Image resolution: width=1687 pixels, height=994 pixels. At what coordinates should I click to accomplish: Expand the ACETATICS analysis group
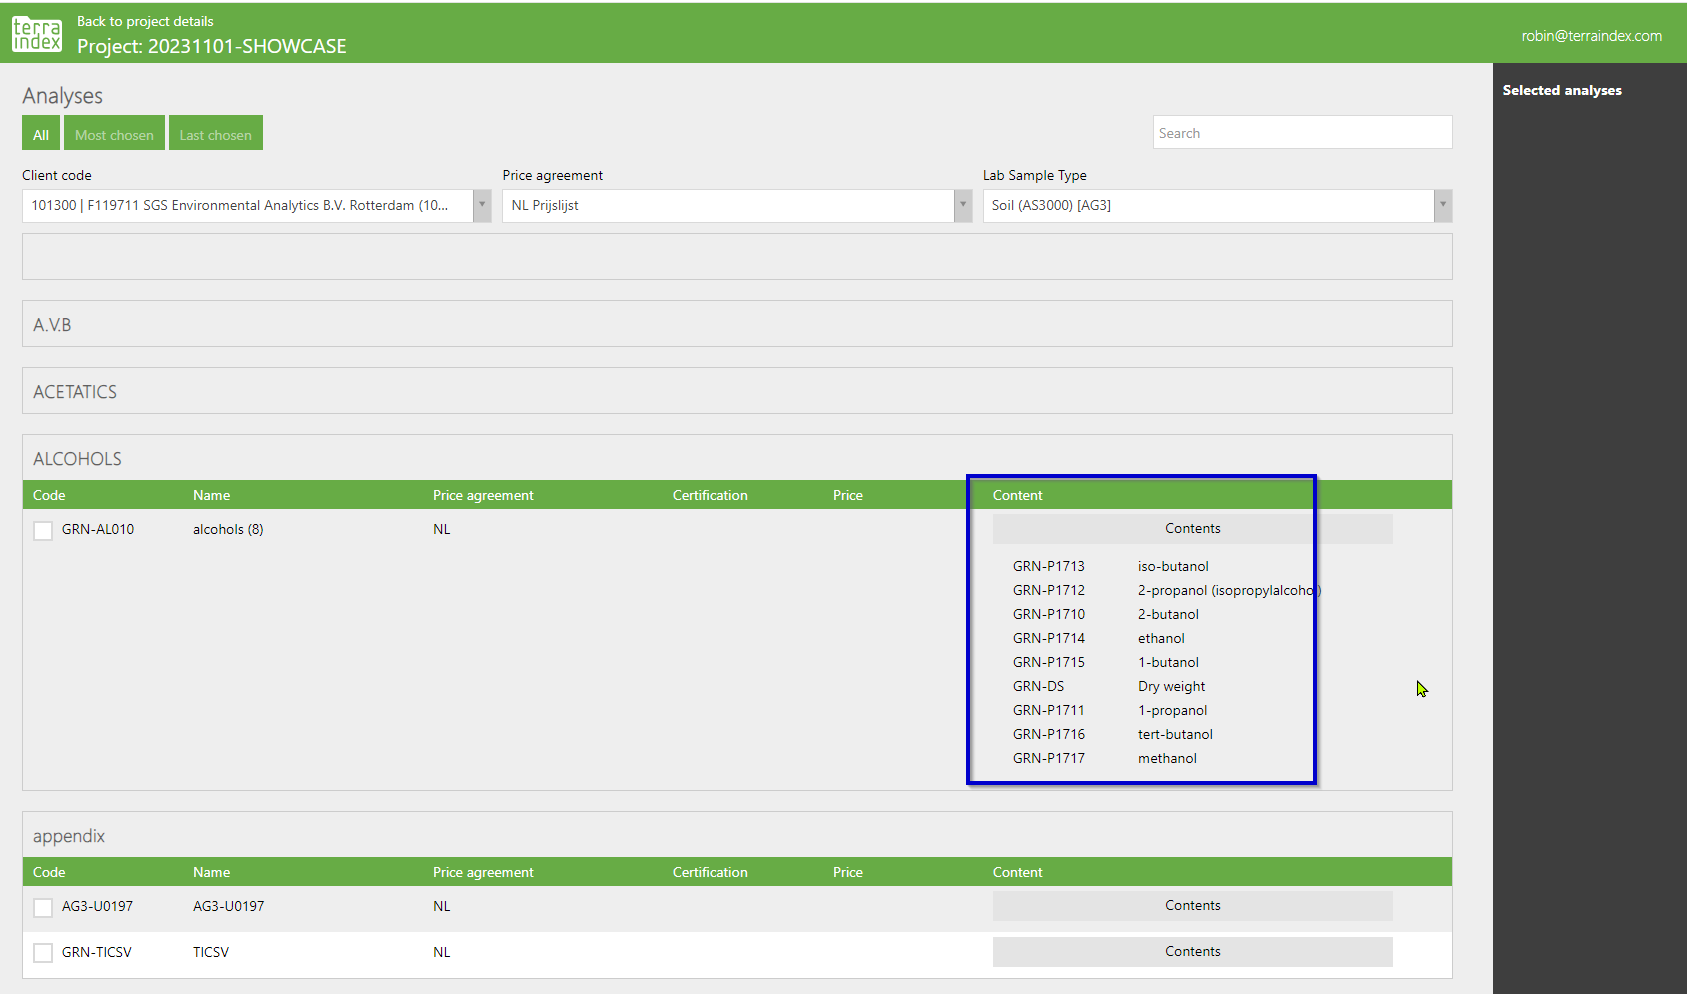(75, 392)
